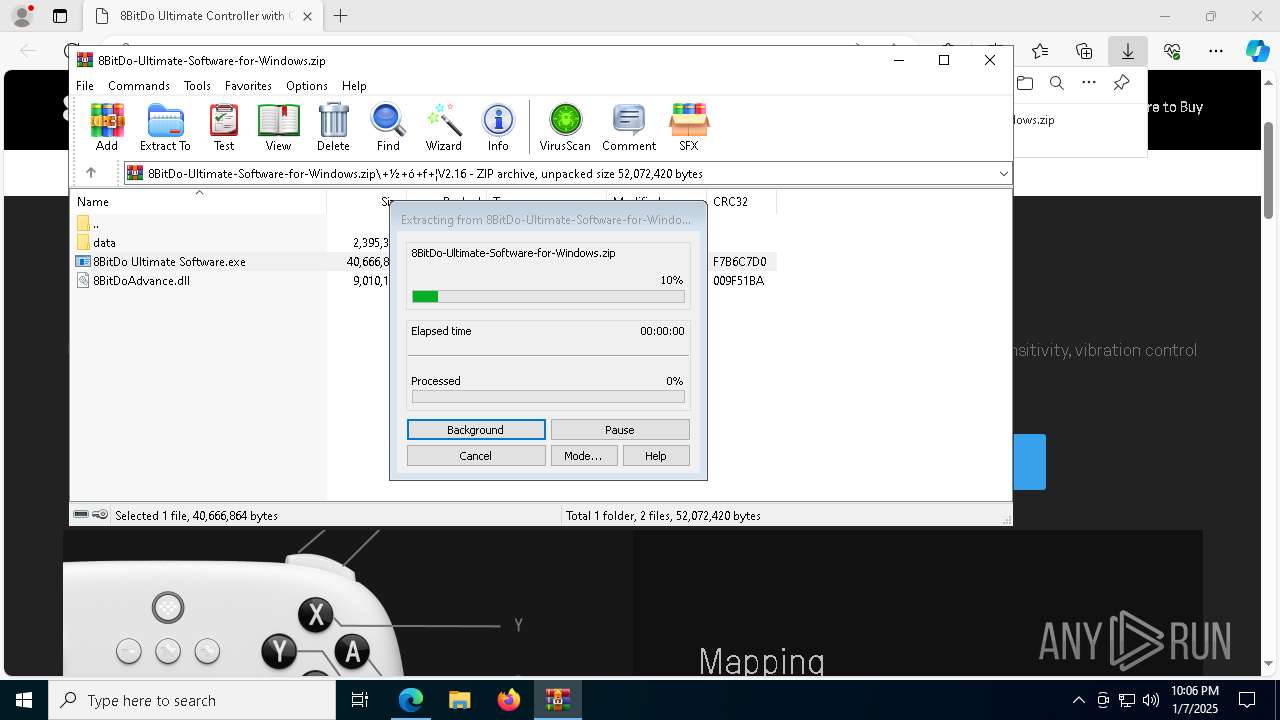The image size is (1280, 720).
Task: Open the Find magnifier icon
Action: [388, 127]
